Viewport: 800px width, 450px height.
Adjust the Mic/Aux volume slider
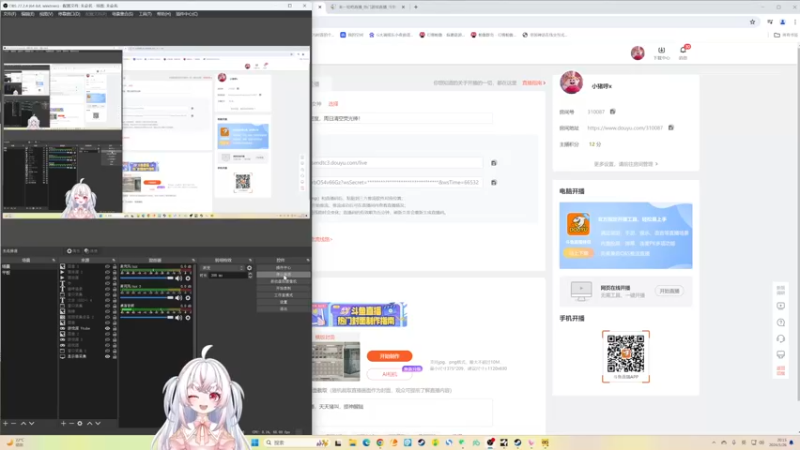click(x=147, y=278)
